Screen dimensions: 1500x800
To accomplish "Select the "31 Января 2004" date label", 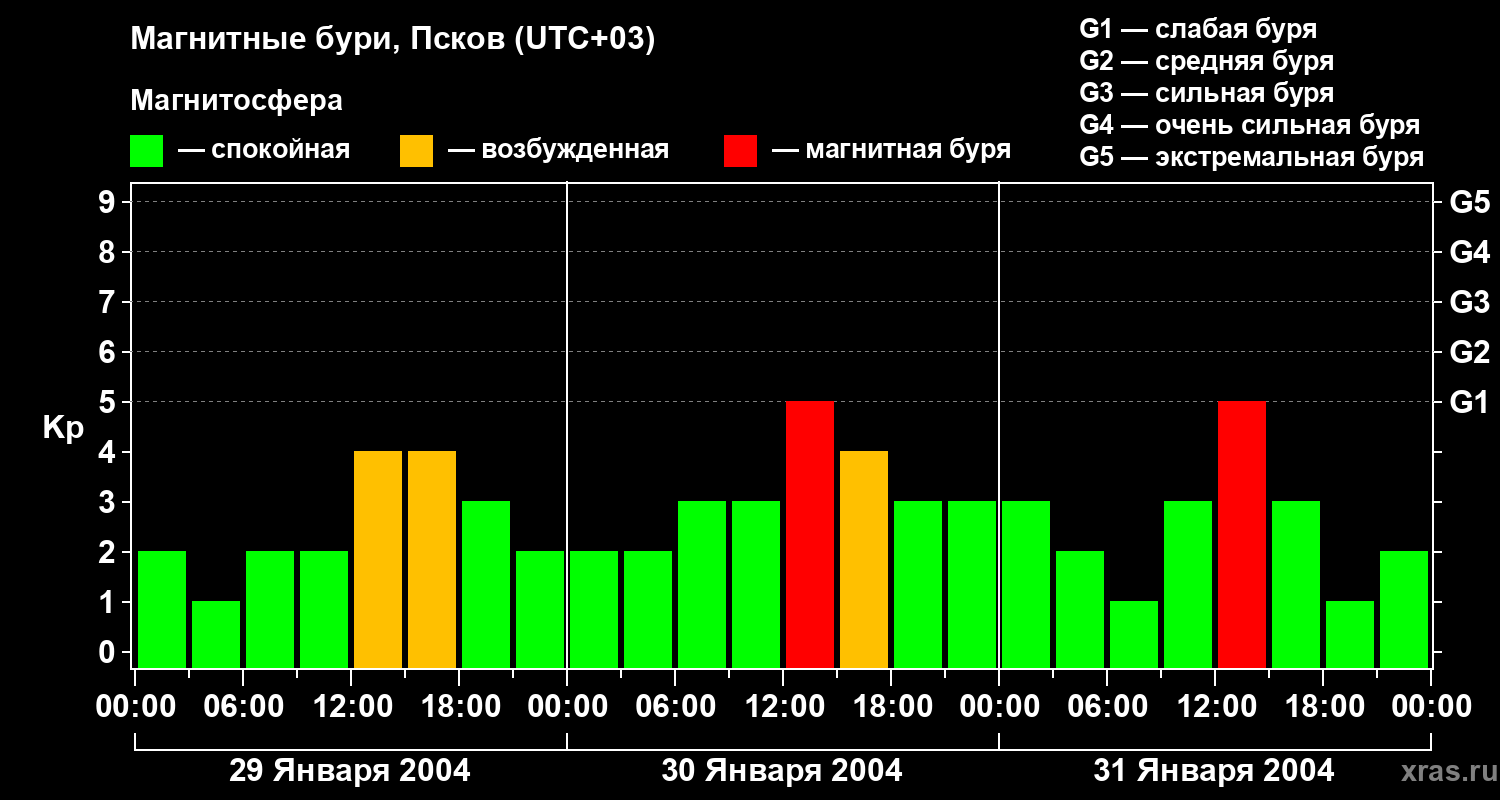I will tap(1214, 771).
